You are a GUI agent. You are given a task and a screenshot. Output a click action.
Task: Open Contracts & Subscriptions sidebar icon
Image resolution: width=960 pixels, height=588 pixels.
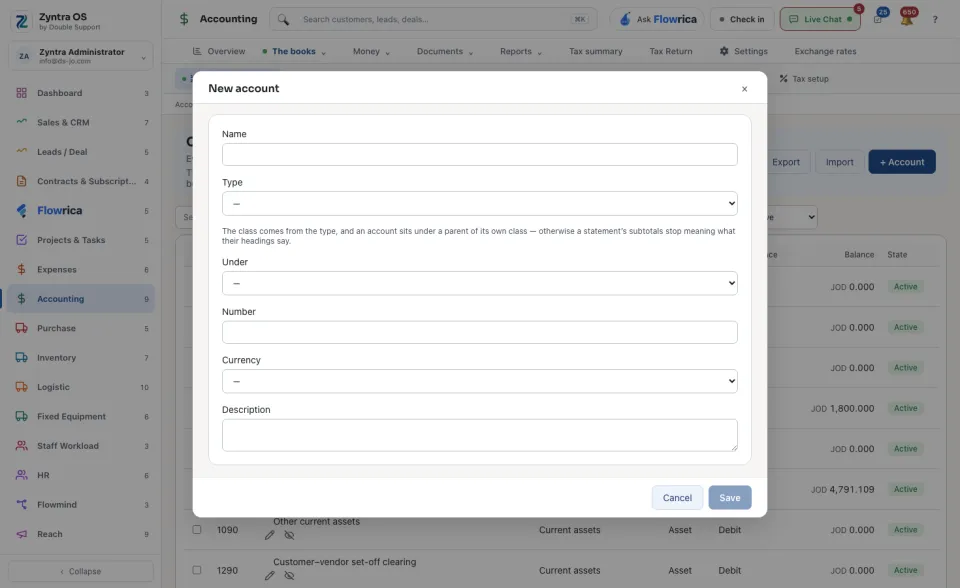(21, 181)
